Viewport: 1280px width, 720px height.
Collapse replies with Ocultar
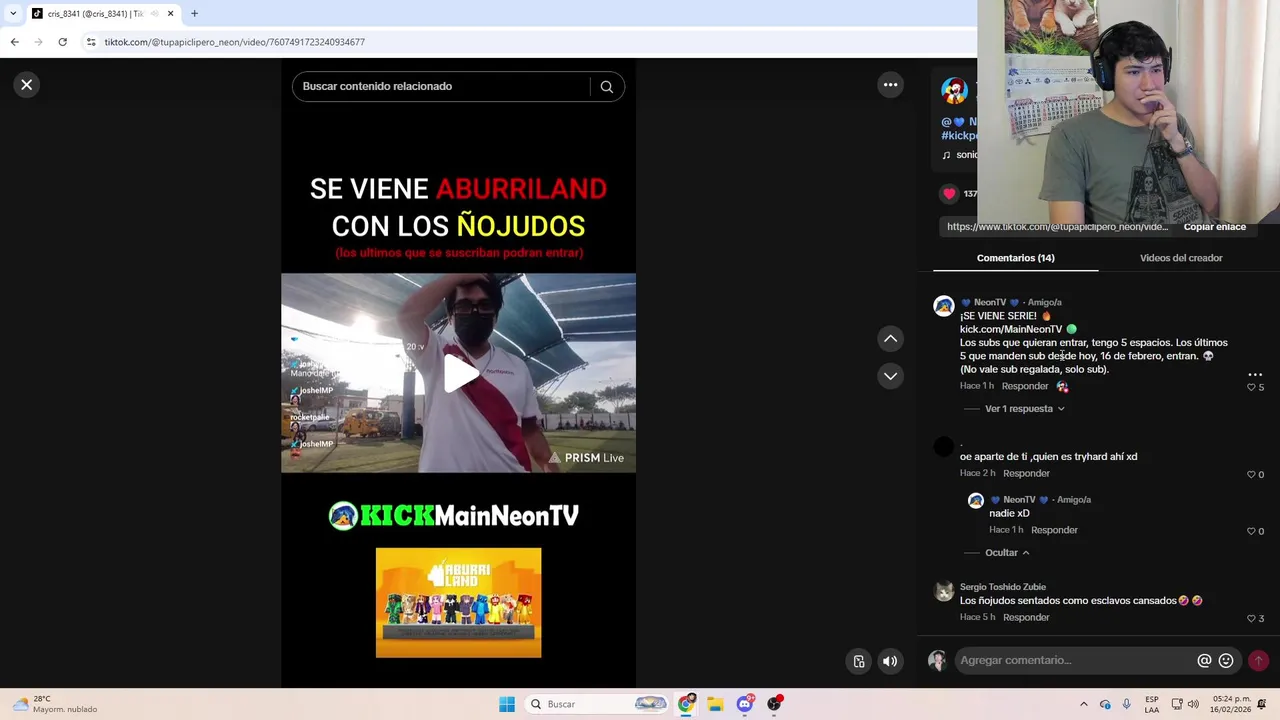(1007, 553)
